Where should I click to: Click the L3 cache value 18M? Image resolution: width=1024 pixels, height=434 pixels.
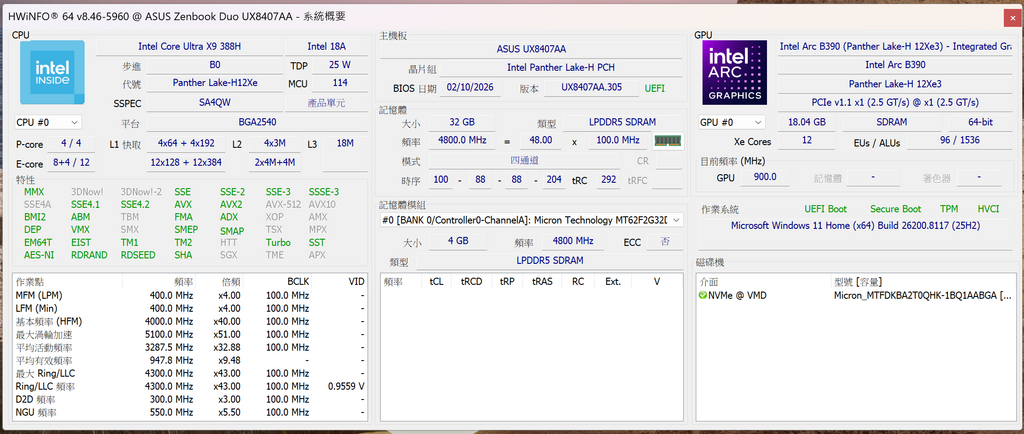[345, 143]
